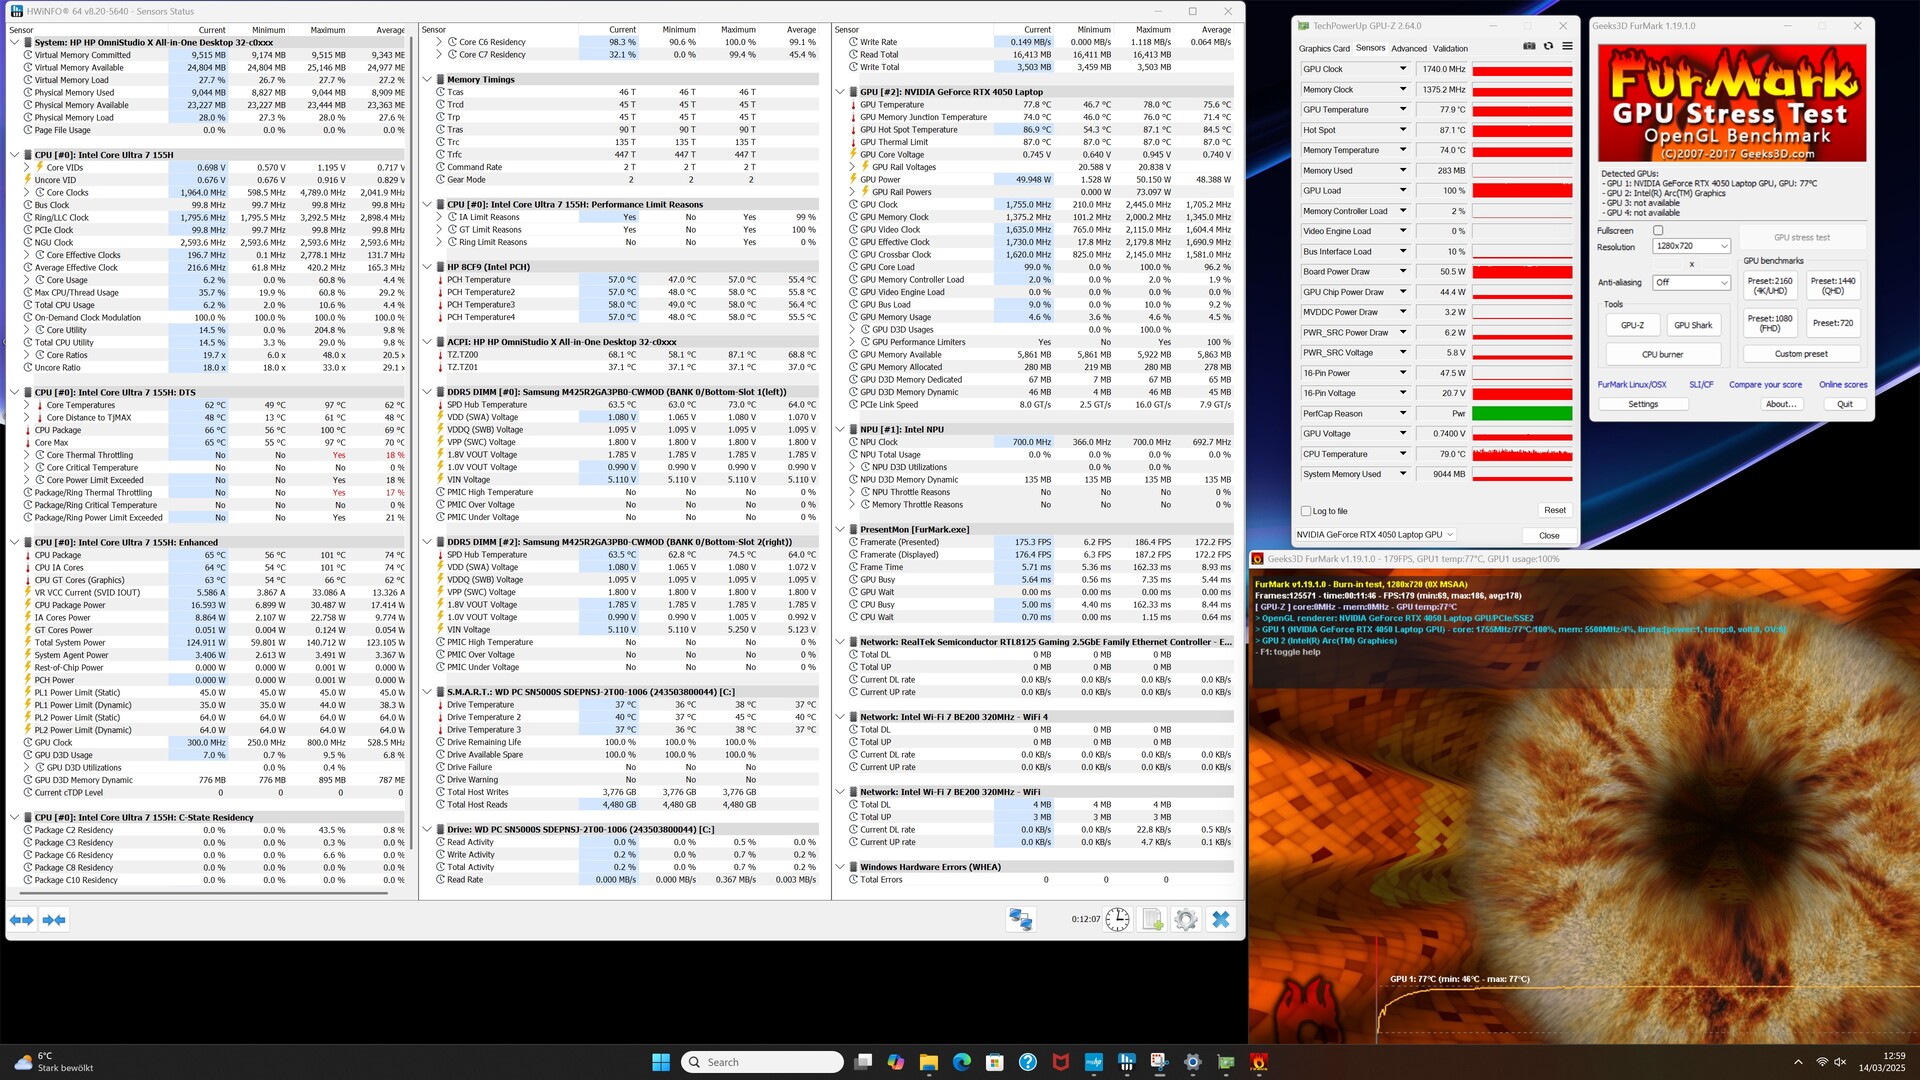
Task: Click expand columns double-arrow icon
Action: coord(22,920)
